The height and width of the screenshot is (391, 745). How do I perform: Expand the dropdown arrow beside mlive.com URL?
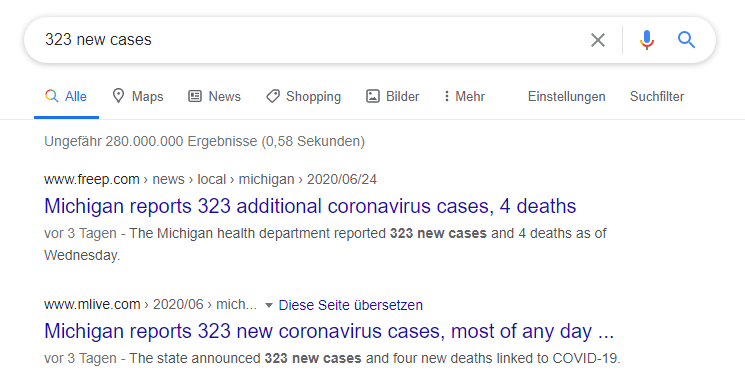(268, 305)
